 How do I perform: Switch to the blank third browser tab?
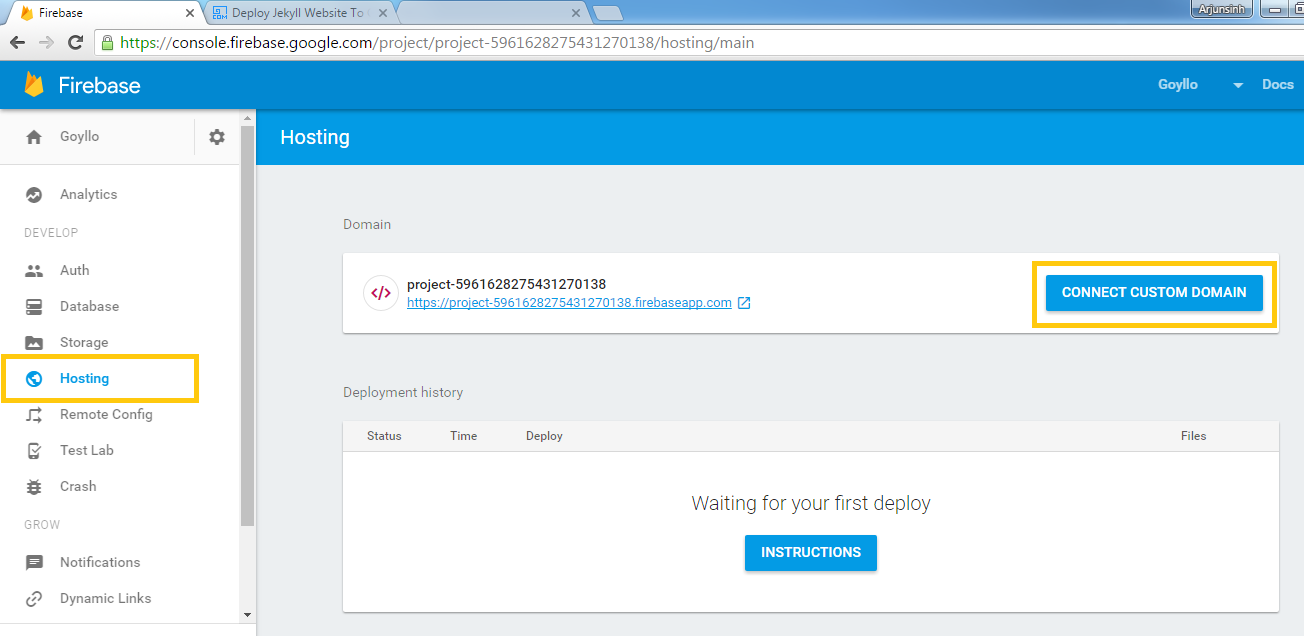[490, 13]
